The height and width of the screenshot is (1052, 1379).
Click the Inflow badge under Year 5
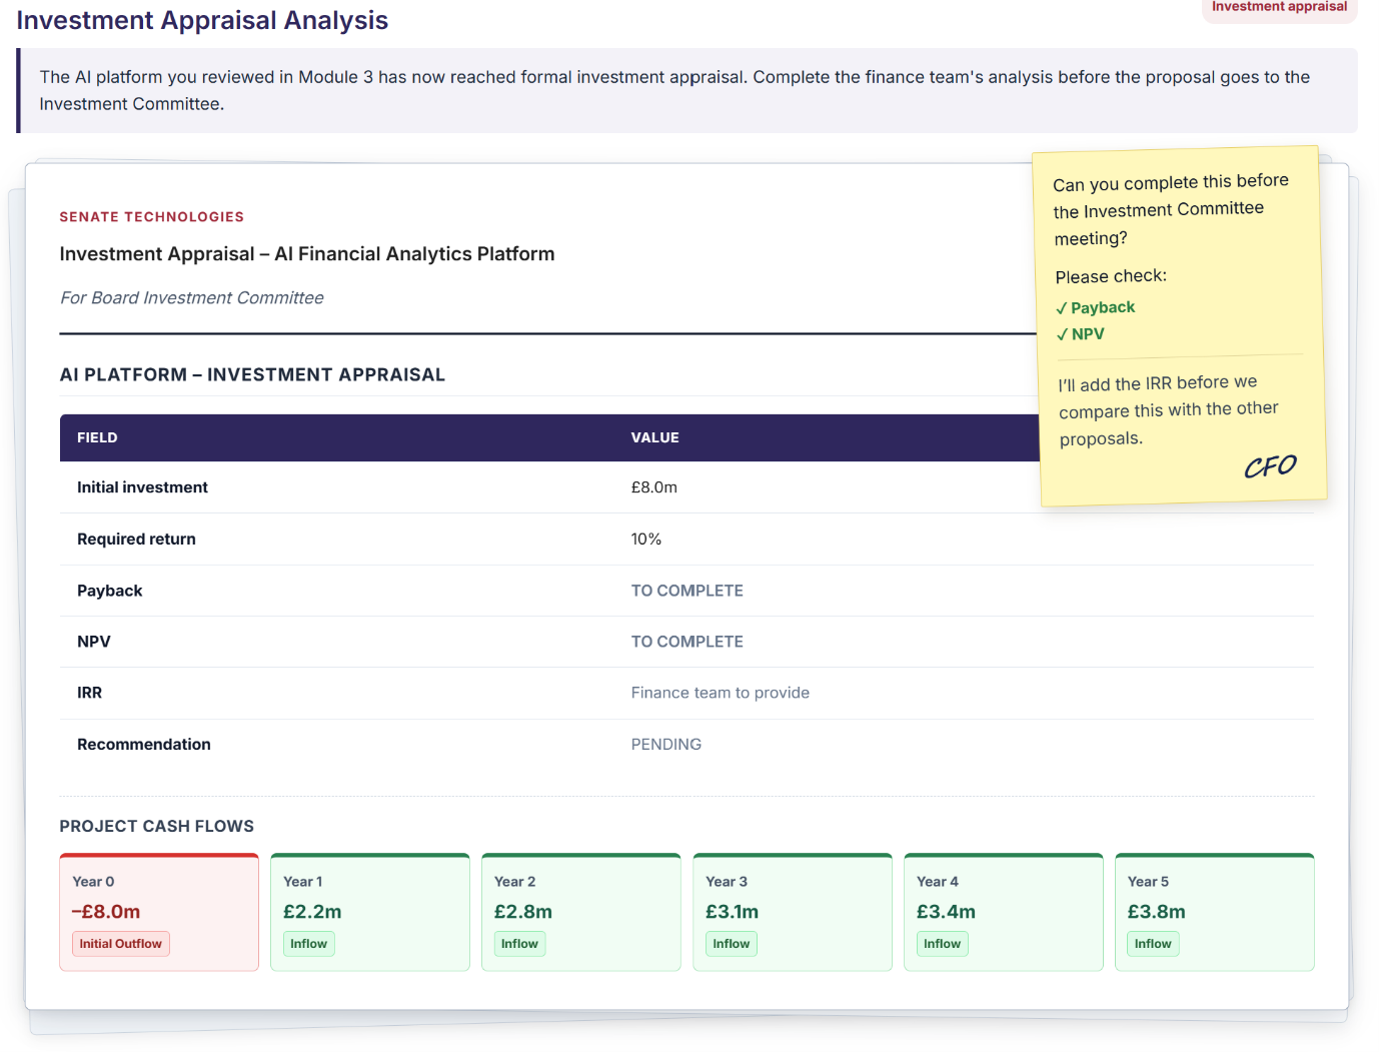(1153, 944)
